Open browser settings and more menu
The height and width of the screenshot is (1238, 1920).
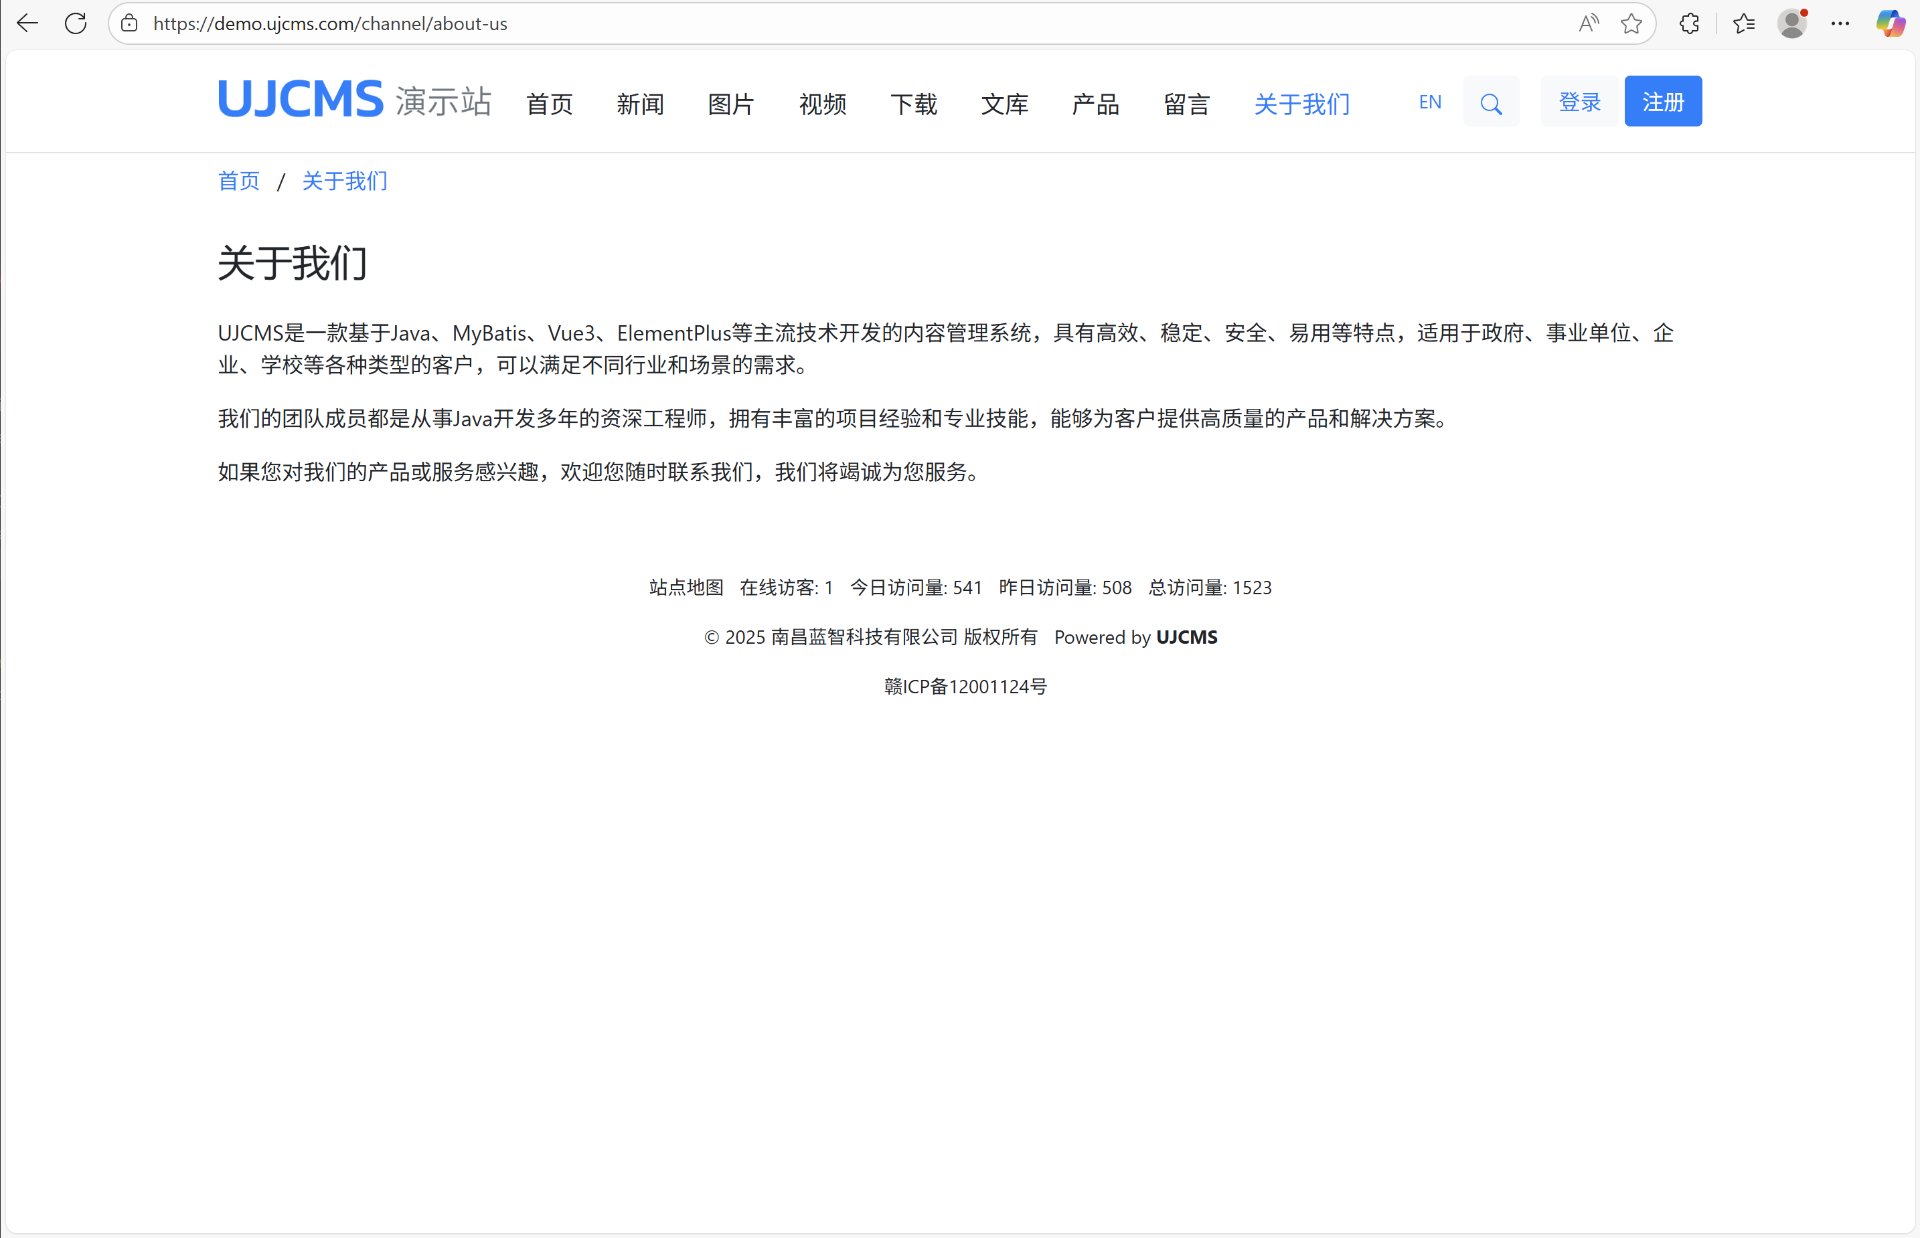[1840, 23]
